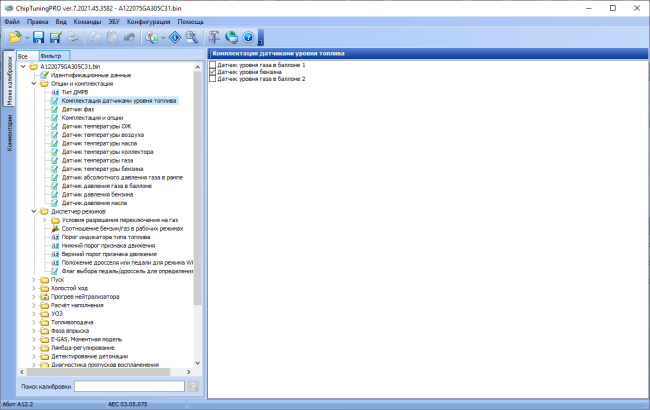Focus the Поиск калибровки input field

click(129, 386)
